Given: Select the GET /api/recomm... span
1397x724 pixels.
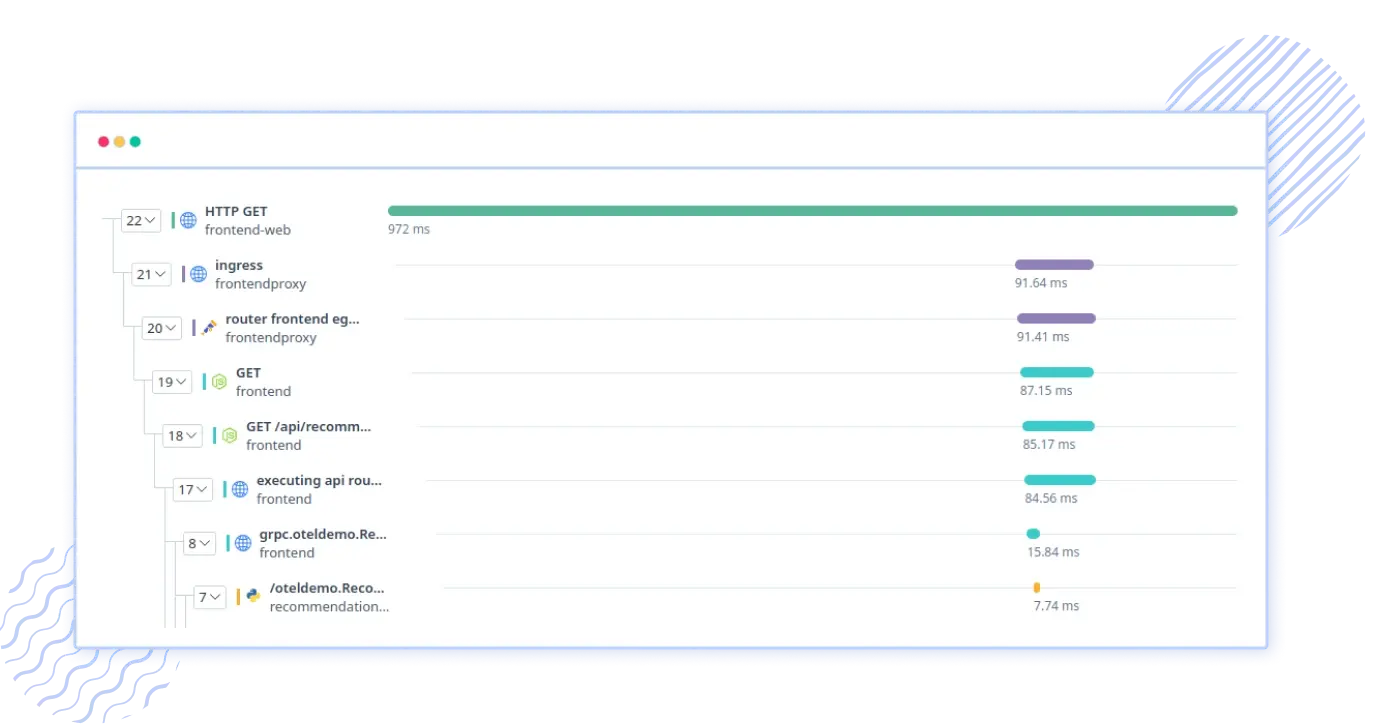Looking at the screenshot, I should (x=308, y=427).
